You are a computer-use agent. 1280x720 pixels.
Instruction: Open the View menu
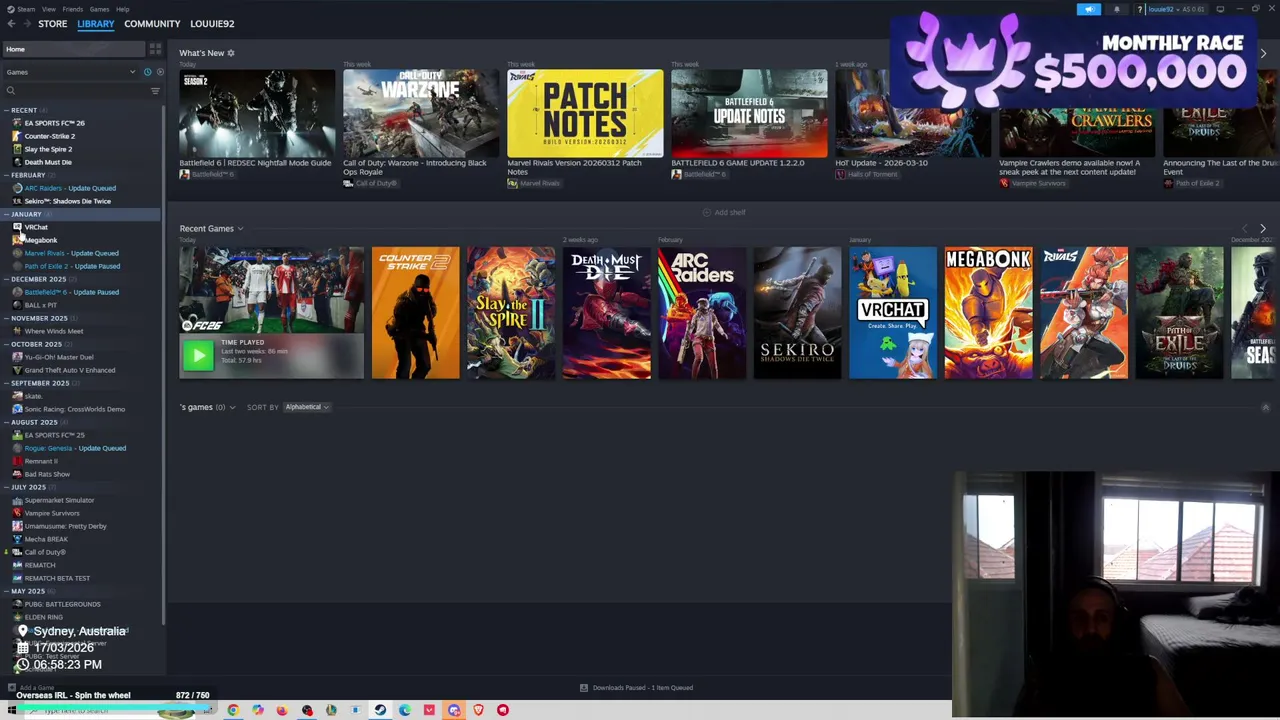48,9
